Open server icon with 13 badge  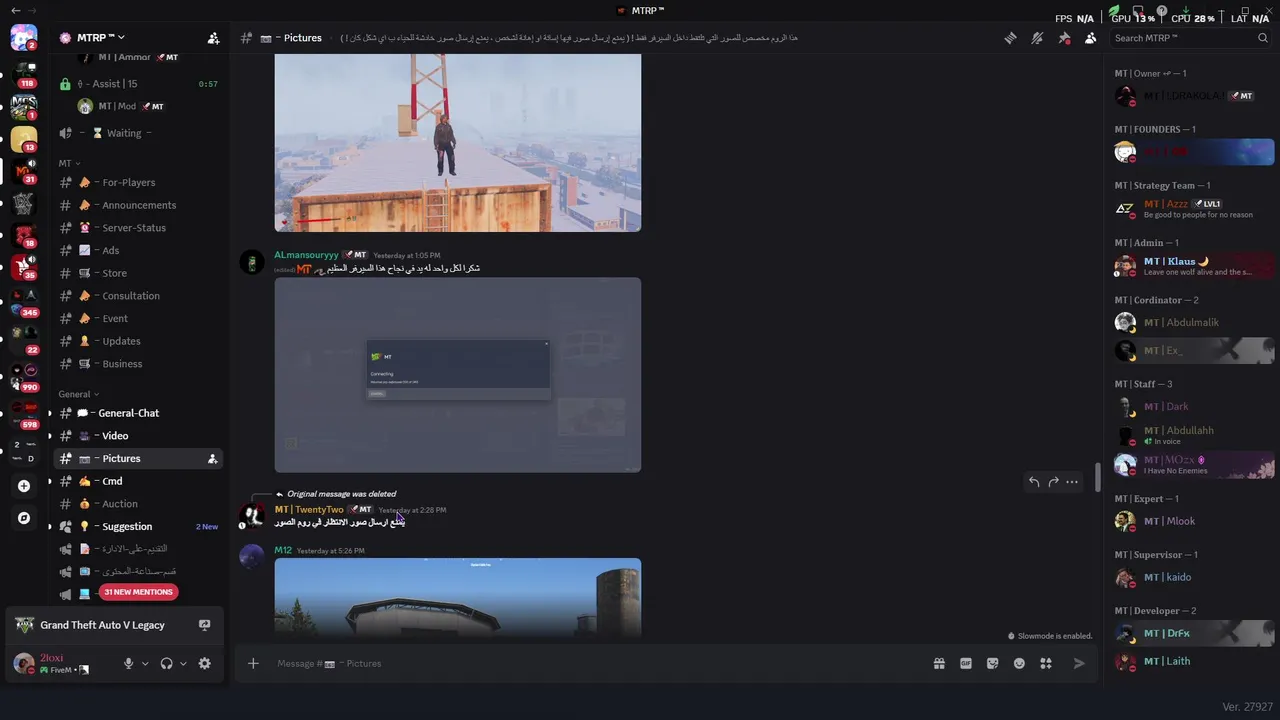[24, 139]
